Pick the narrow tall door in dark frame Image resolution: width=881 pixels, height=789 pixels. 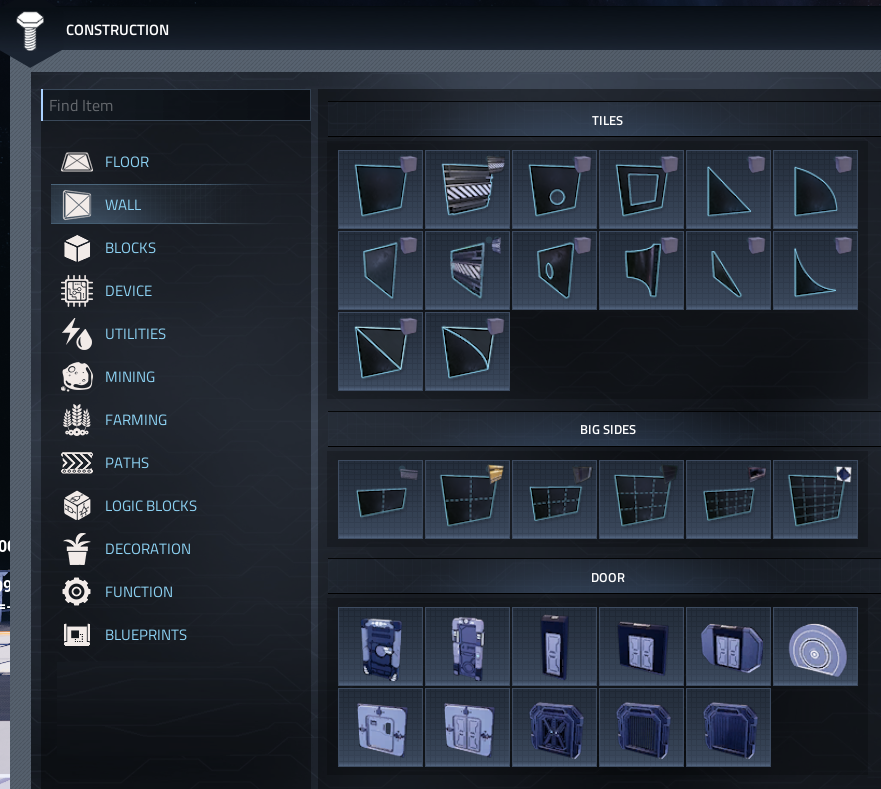tap(555, 646)
